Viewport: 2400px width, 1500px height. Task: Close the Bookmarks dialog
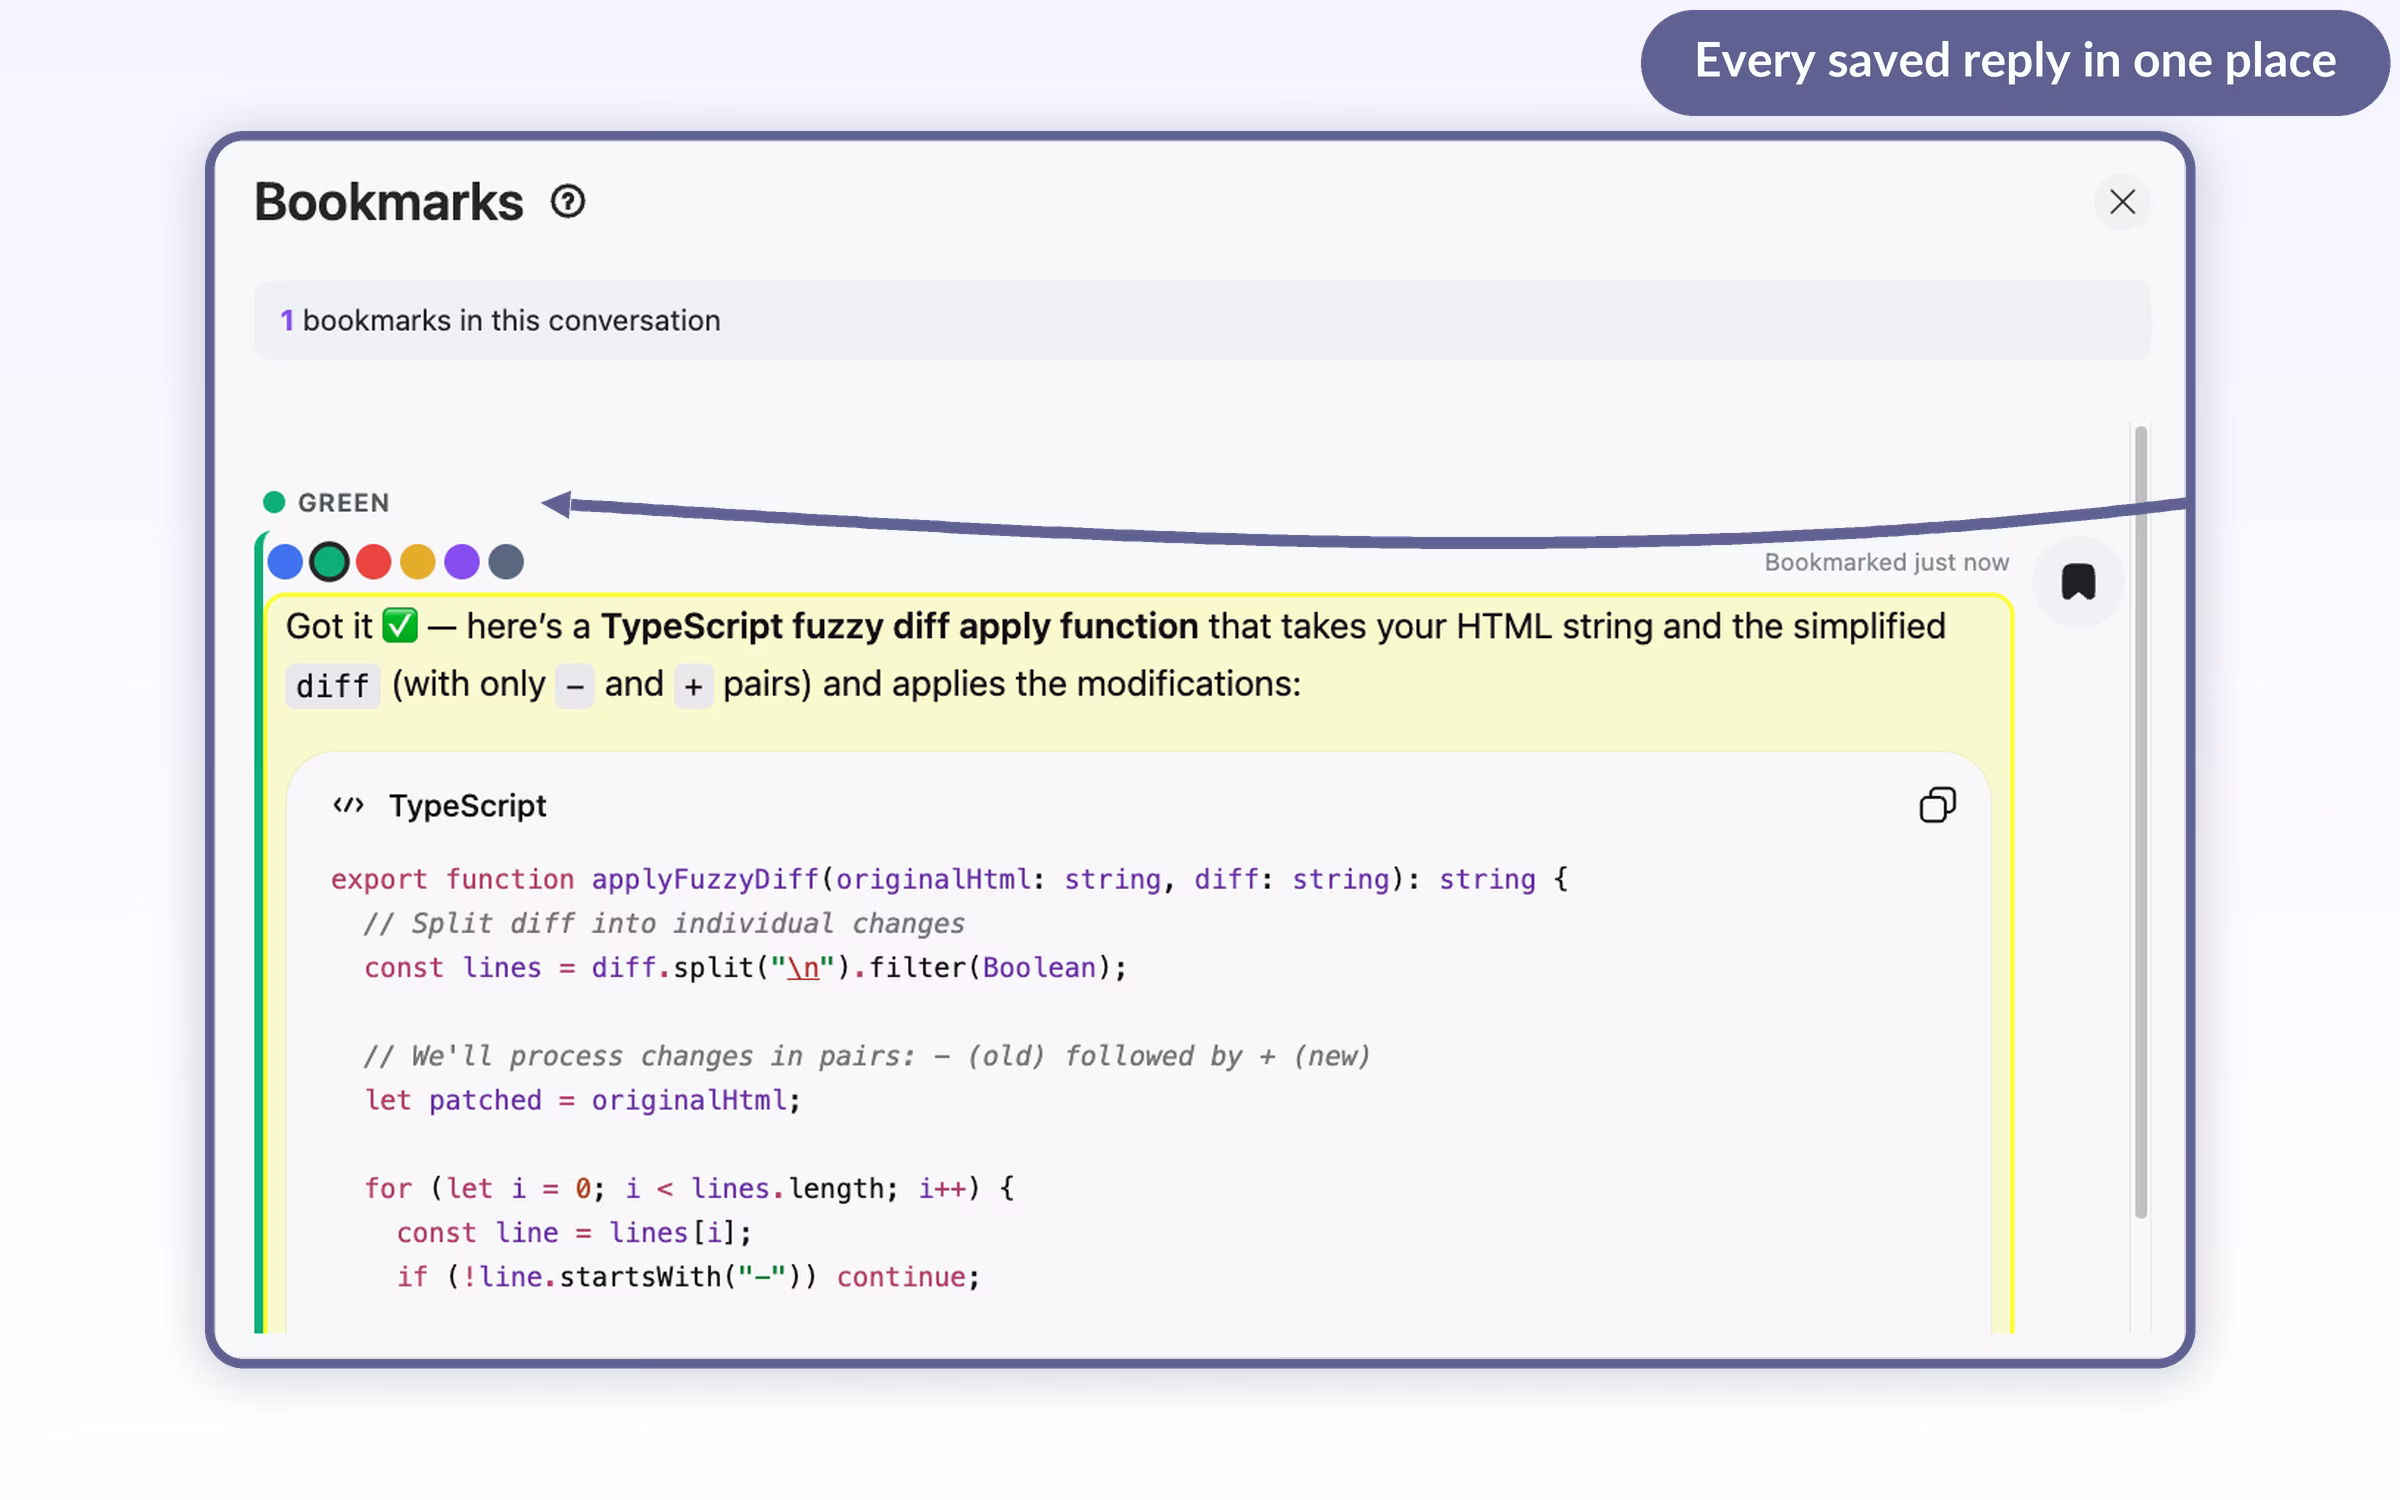(x=2122, y=202)
